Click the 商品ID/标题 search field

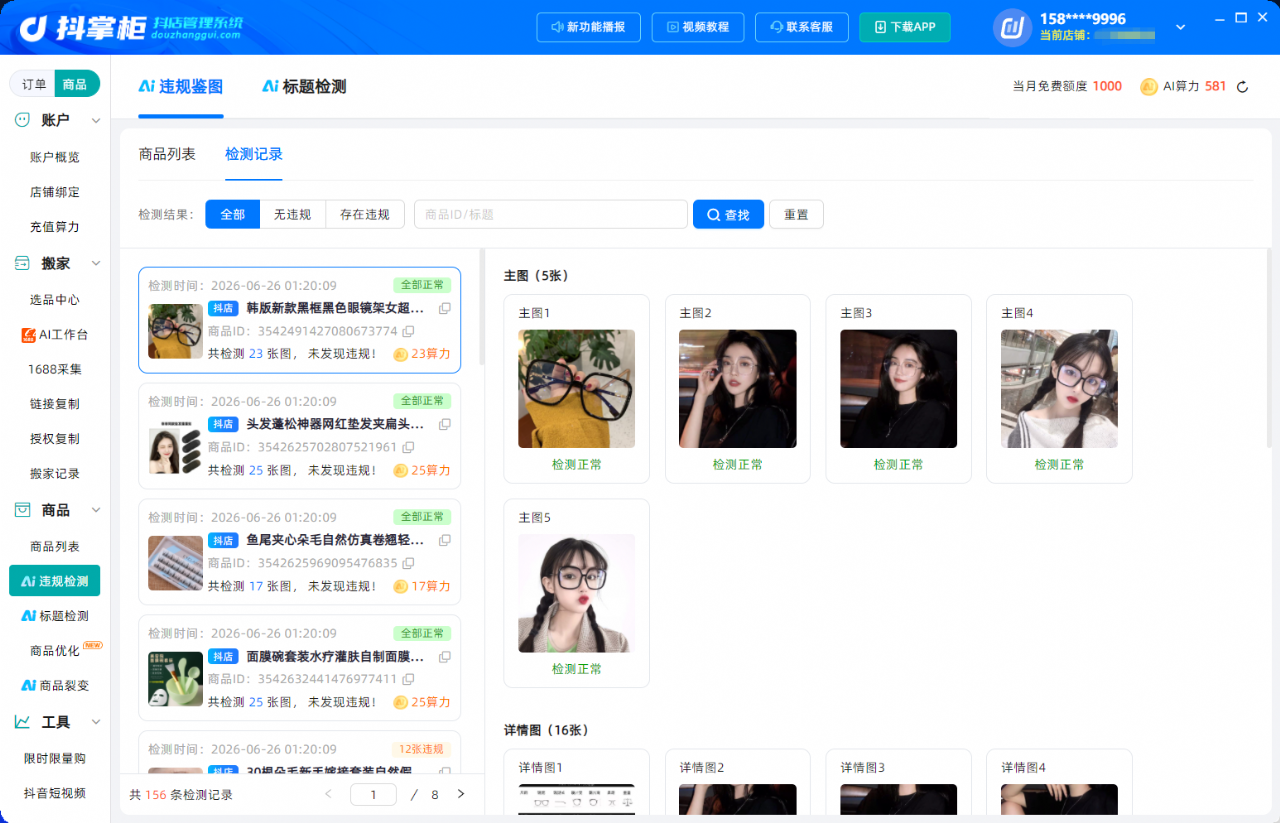coord(551,214)
